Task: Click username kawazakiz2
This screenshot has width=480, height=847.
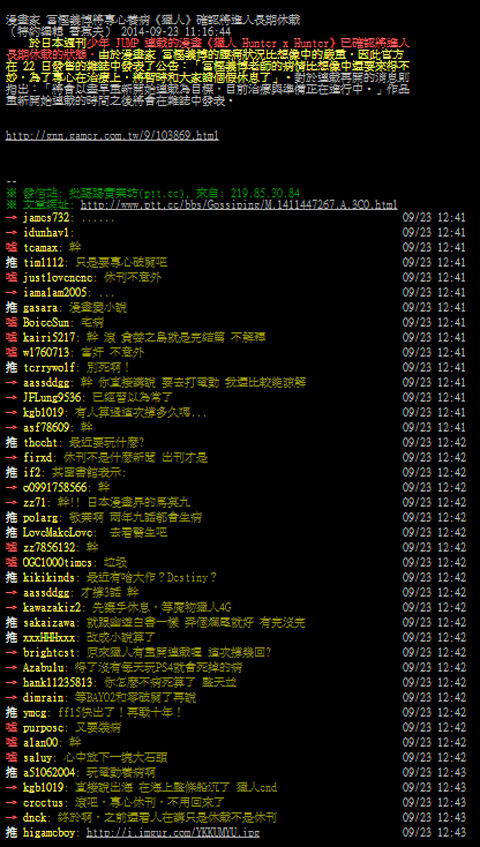Action: click(x=53, y=608)
